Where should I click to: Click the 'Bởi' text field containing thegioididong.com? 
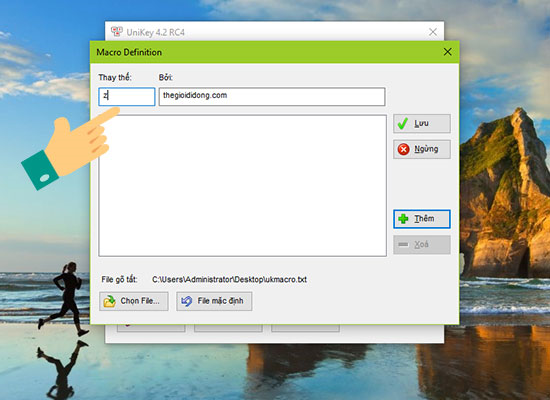272,96
